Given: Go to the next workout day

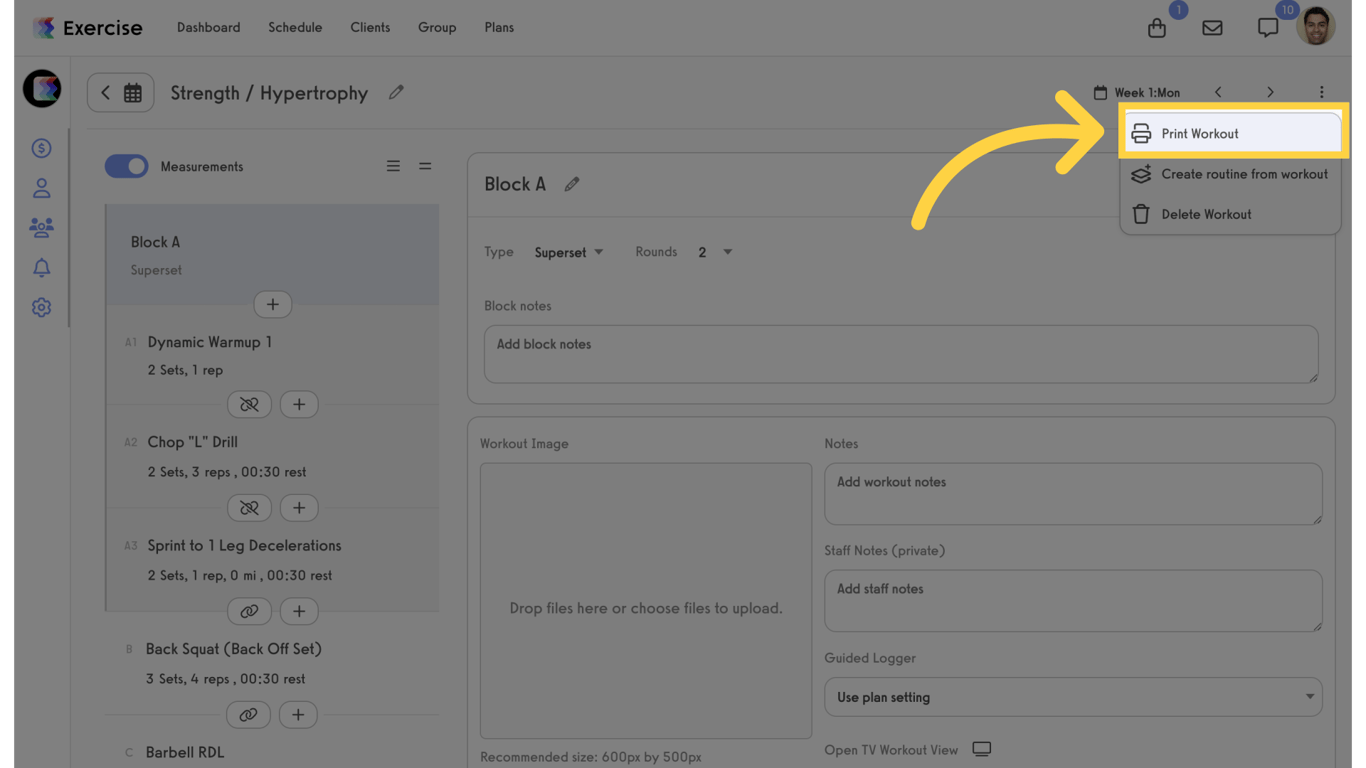Looking at the screenshot, I should point(1270,92).
